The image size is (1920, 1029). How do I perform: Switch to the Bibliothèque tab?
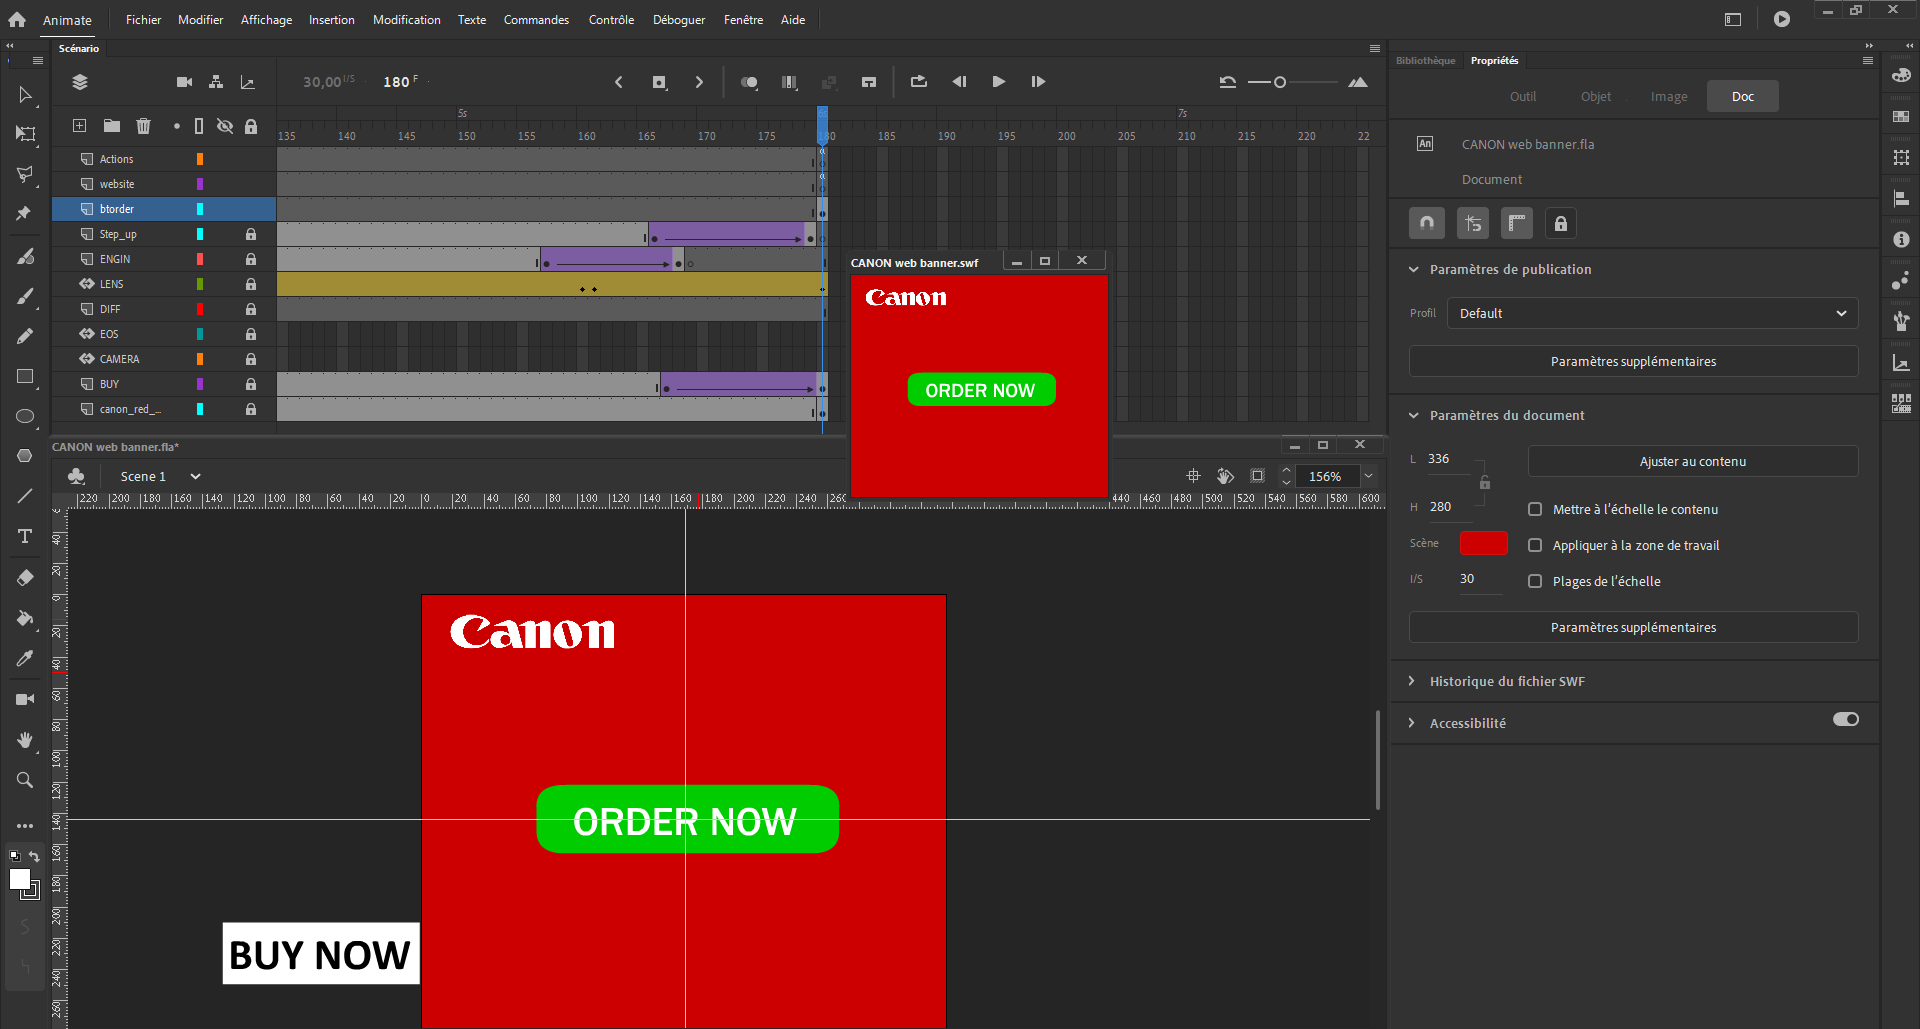tap(1425, 60)
